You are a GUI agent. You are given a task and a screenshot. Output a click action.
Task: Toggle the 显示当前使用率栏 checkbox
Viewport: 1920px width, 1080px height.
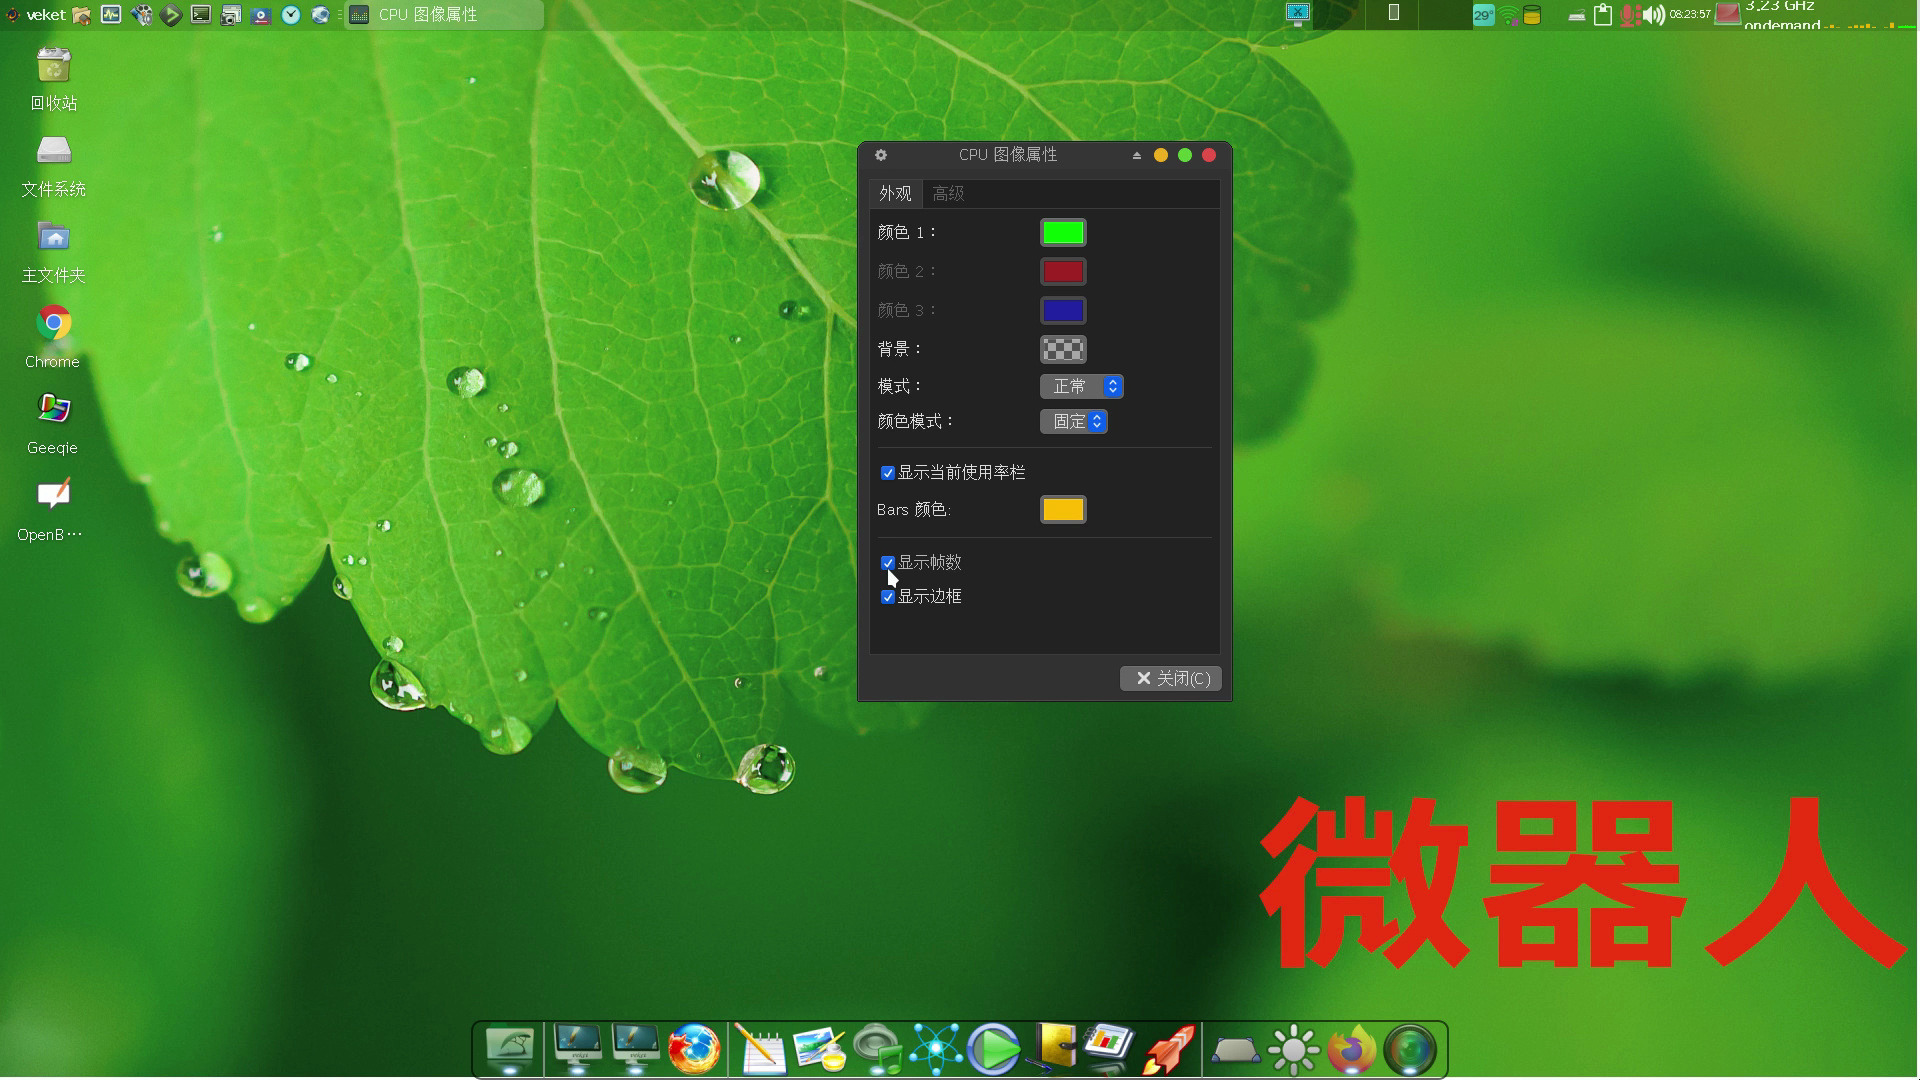(887, 473)
